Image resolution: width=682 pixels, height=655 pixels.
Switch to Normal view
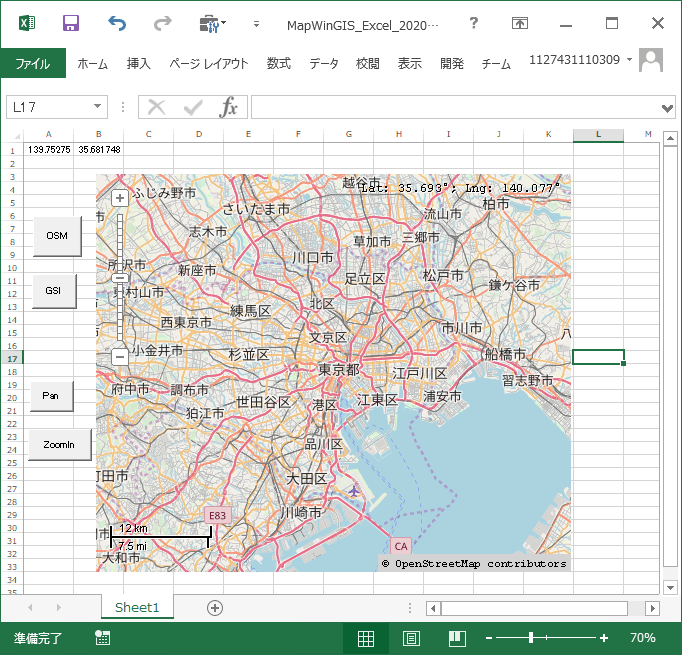tap(365, 638)
